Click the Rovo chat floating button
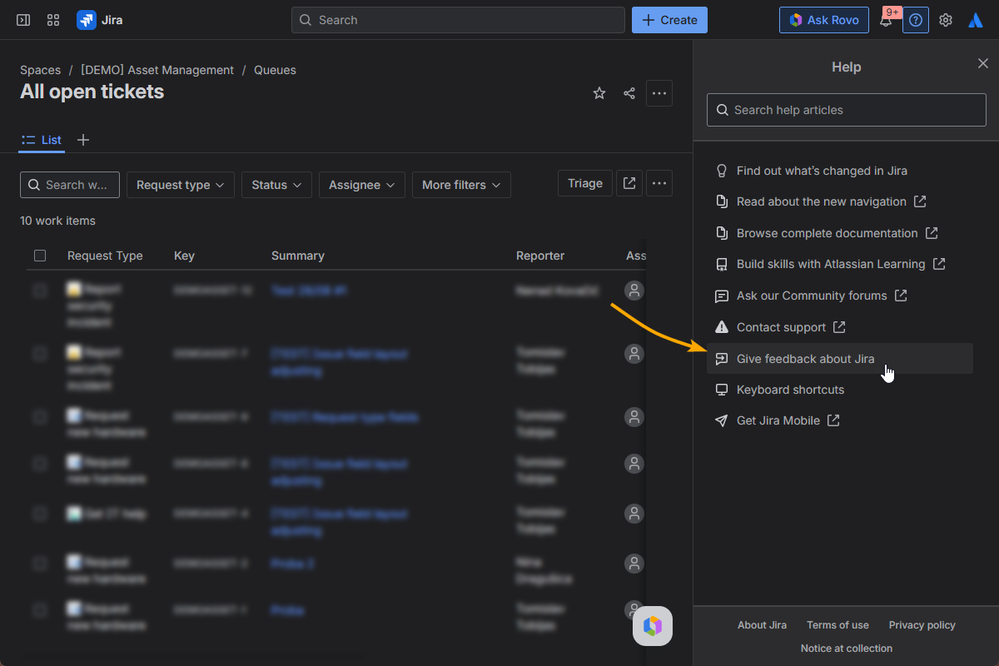This screenshot has width=999, height=666. 652,626
